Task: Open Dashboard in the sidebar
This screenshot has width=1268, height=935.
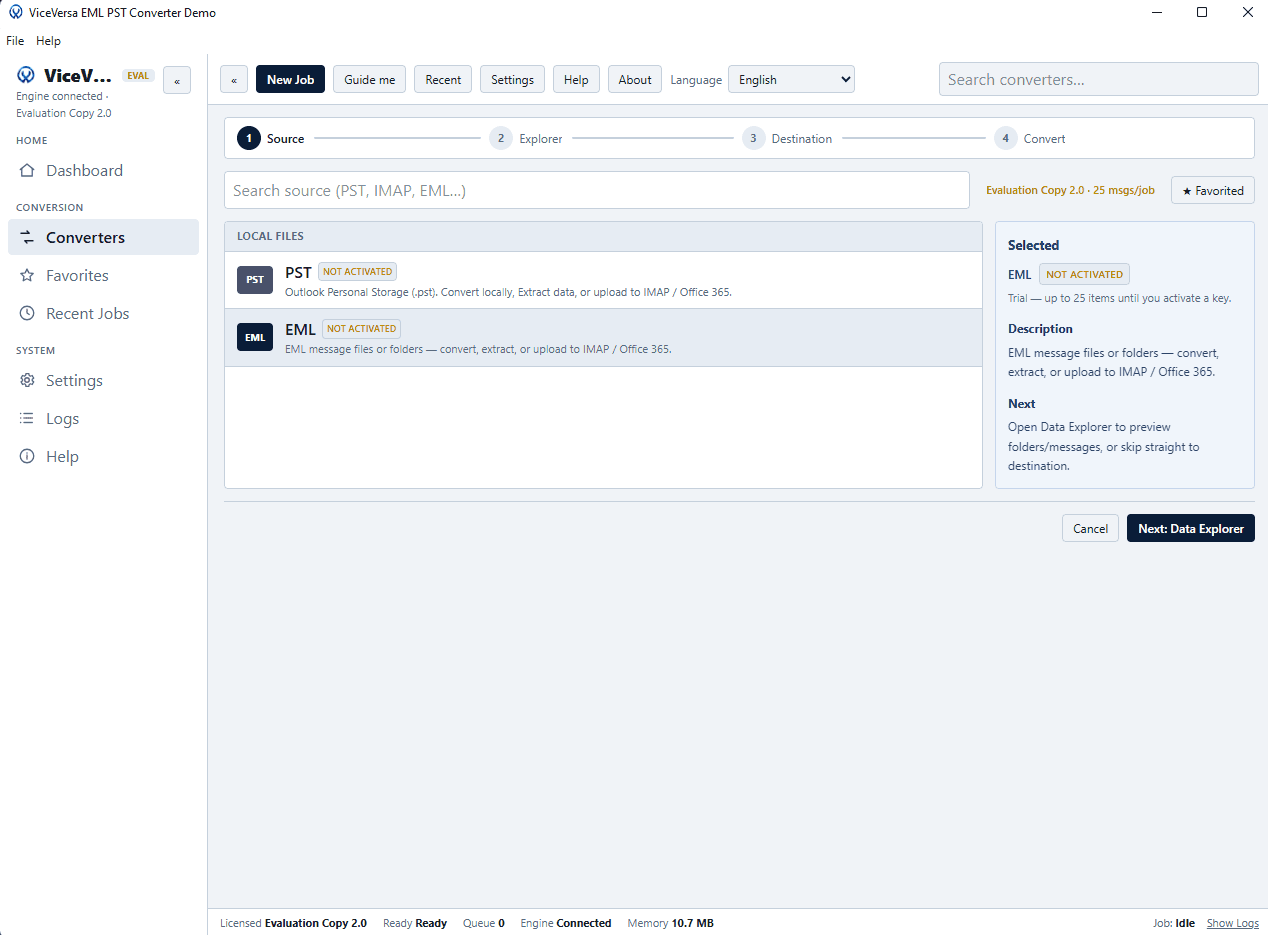Action: click(x=103, y=171)
